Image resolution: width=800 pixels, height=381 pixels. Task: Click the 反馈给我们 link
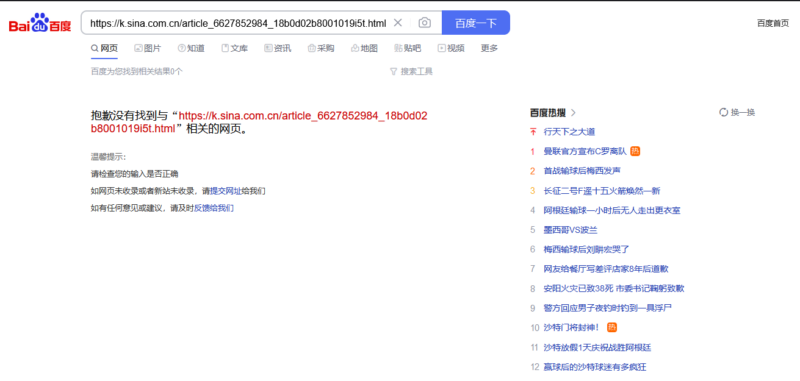(x=214, y=208)
